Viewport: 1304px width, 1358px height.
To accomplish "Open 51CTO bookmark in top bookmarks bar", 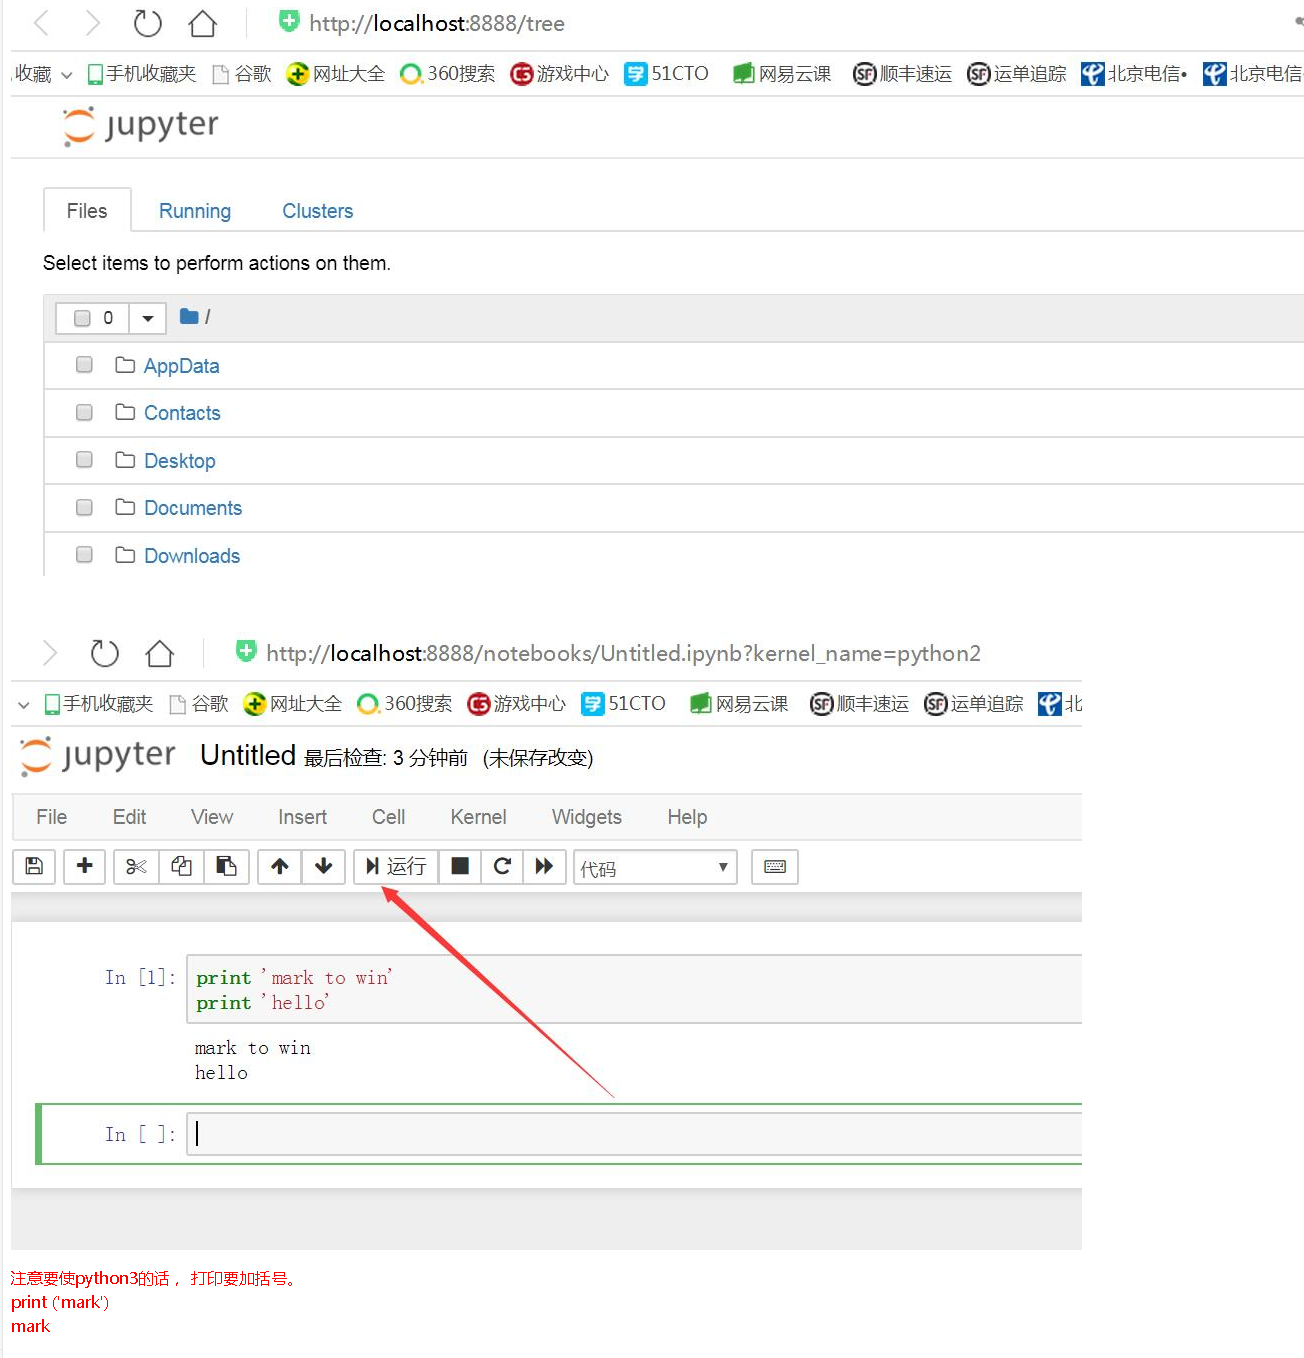I will click(666, 74).
